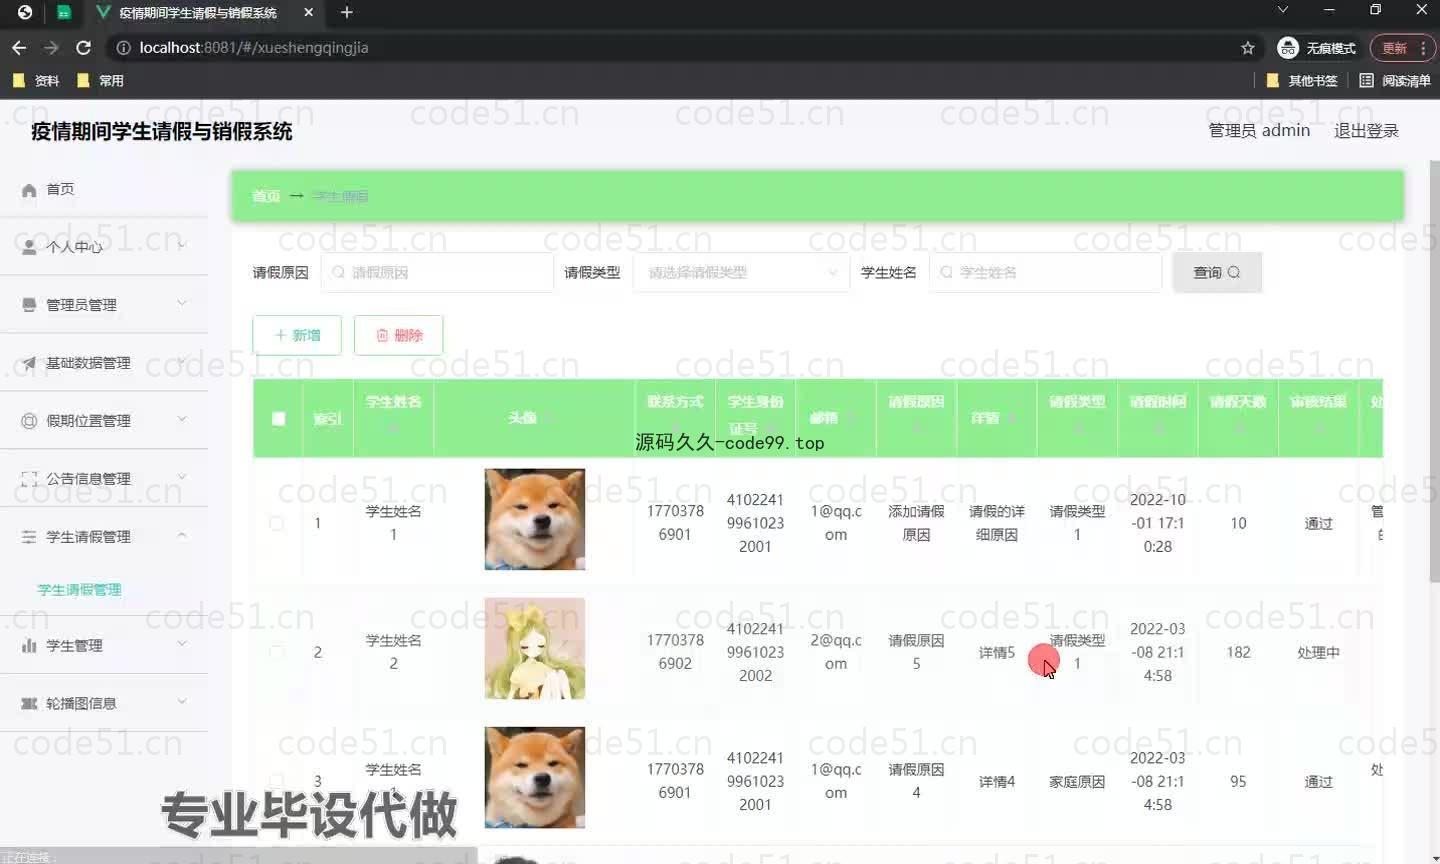Click the 管理员 admin label
The height and width of the screenshot is (864, 1440).
point(1259,131)
